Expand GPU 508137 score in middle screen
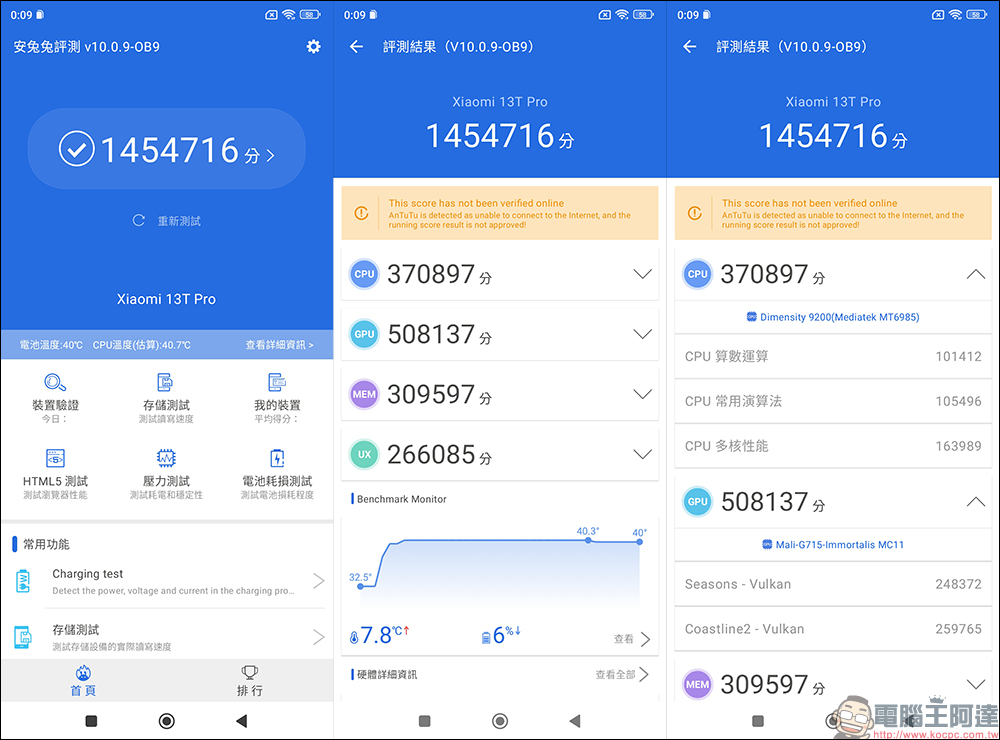 [x=642, y=334]
